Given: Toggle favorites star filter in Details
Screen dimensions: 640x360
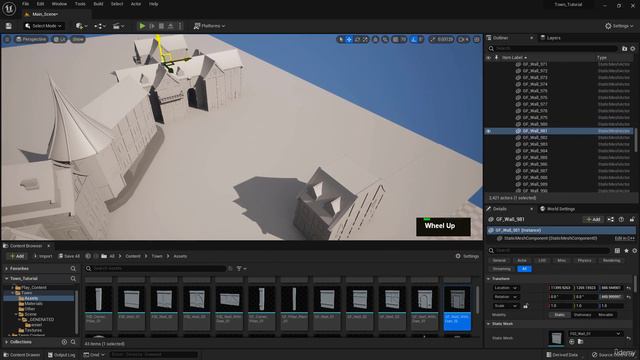Looking at the screenshot, I should (x=626, y=251).
